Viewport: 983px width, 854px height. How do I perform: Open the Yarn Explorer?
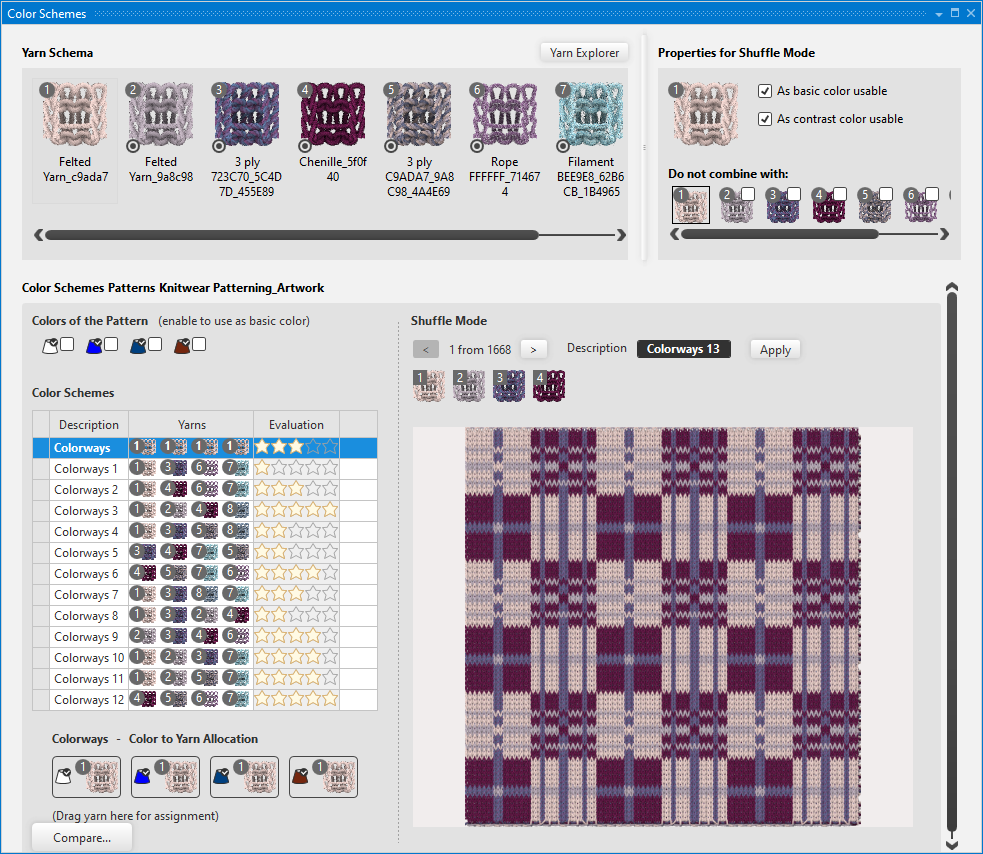pos(584,53)
